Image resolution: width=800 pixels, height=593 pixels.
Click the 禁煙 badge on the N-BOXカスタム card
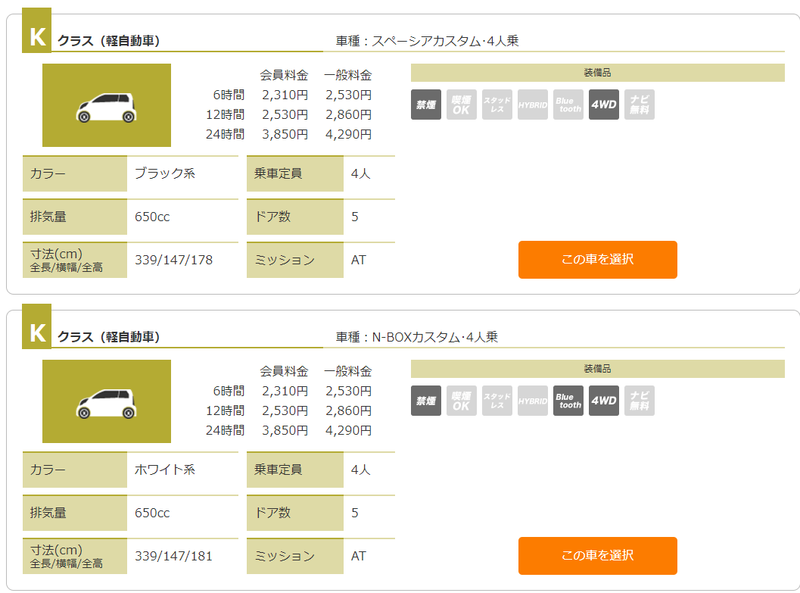coord(426,401)
